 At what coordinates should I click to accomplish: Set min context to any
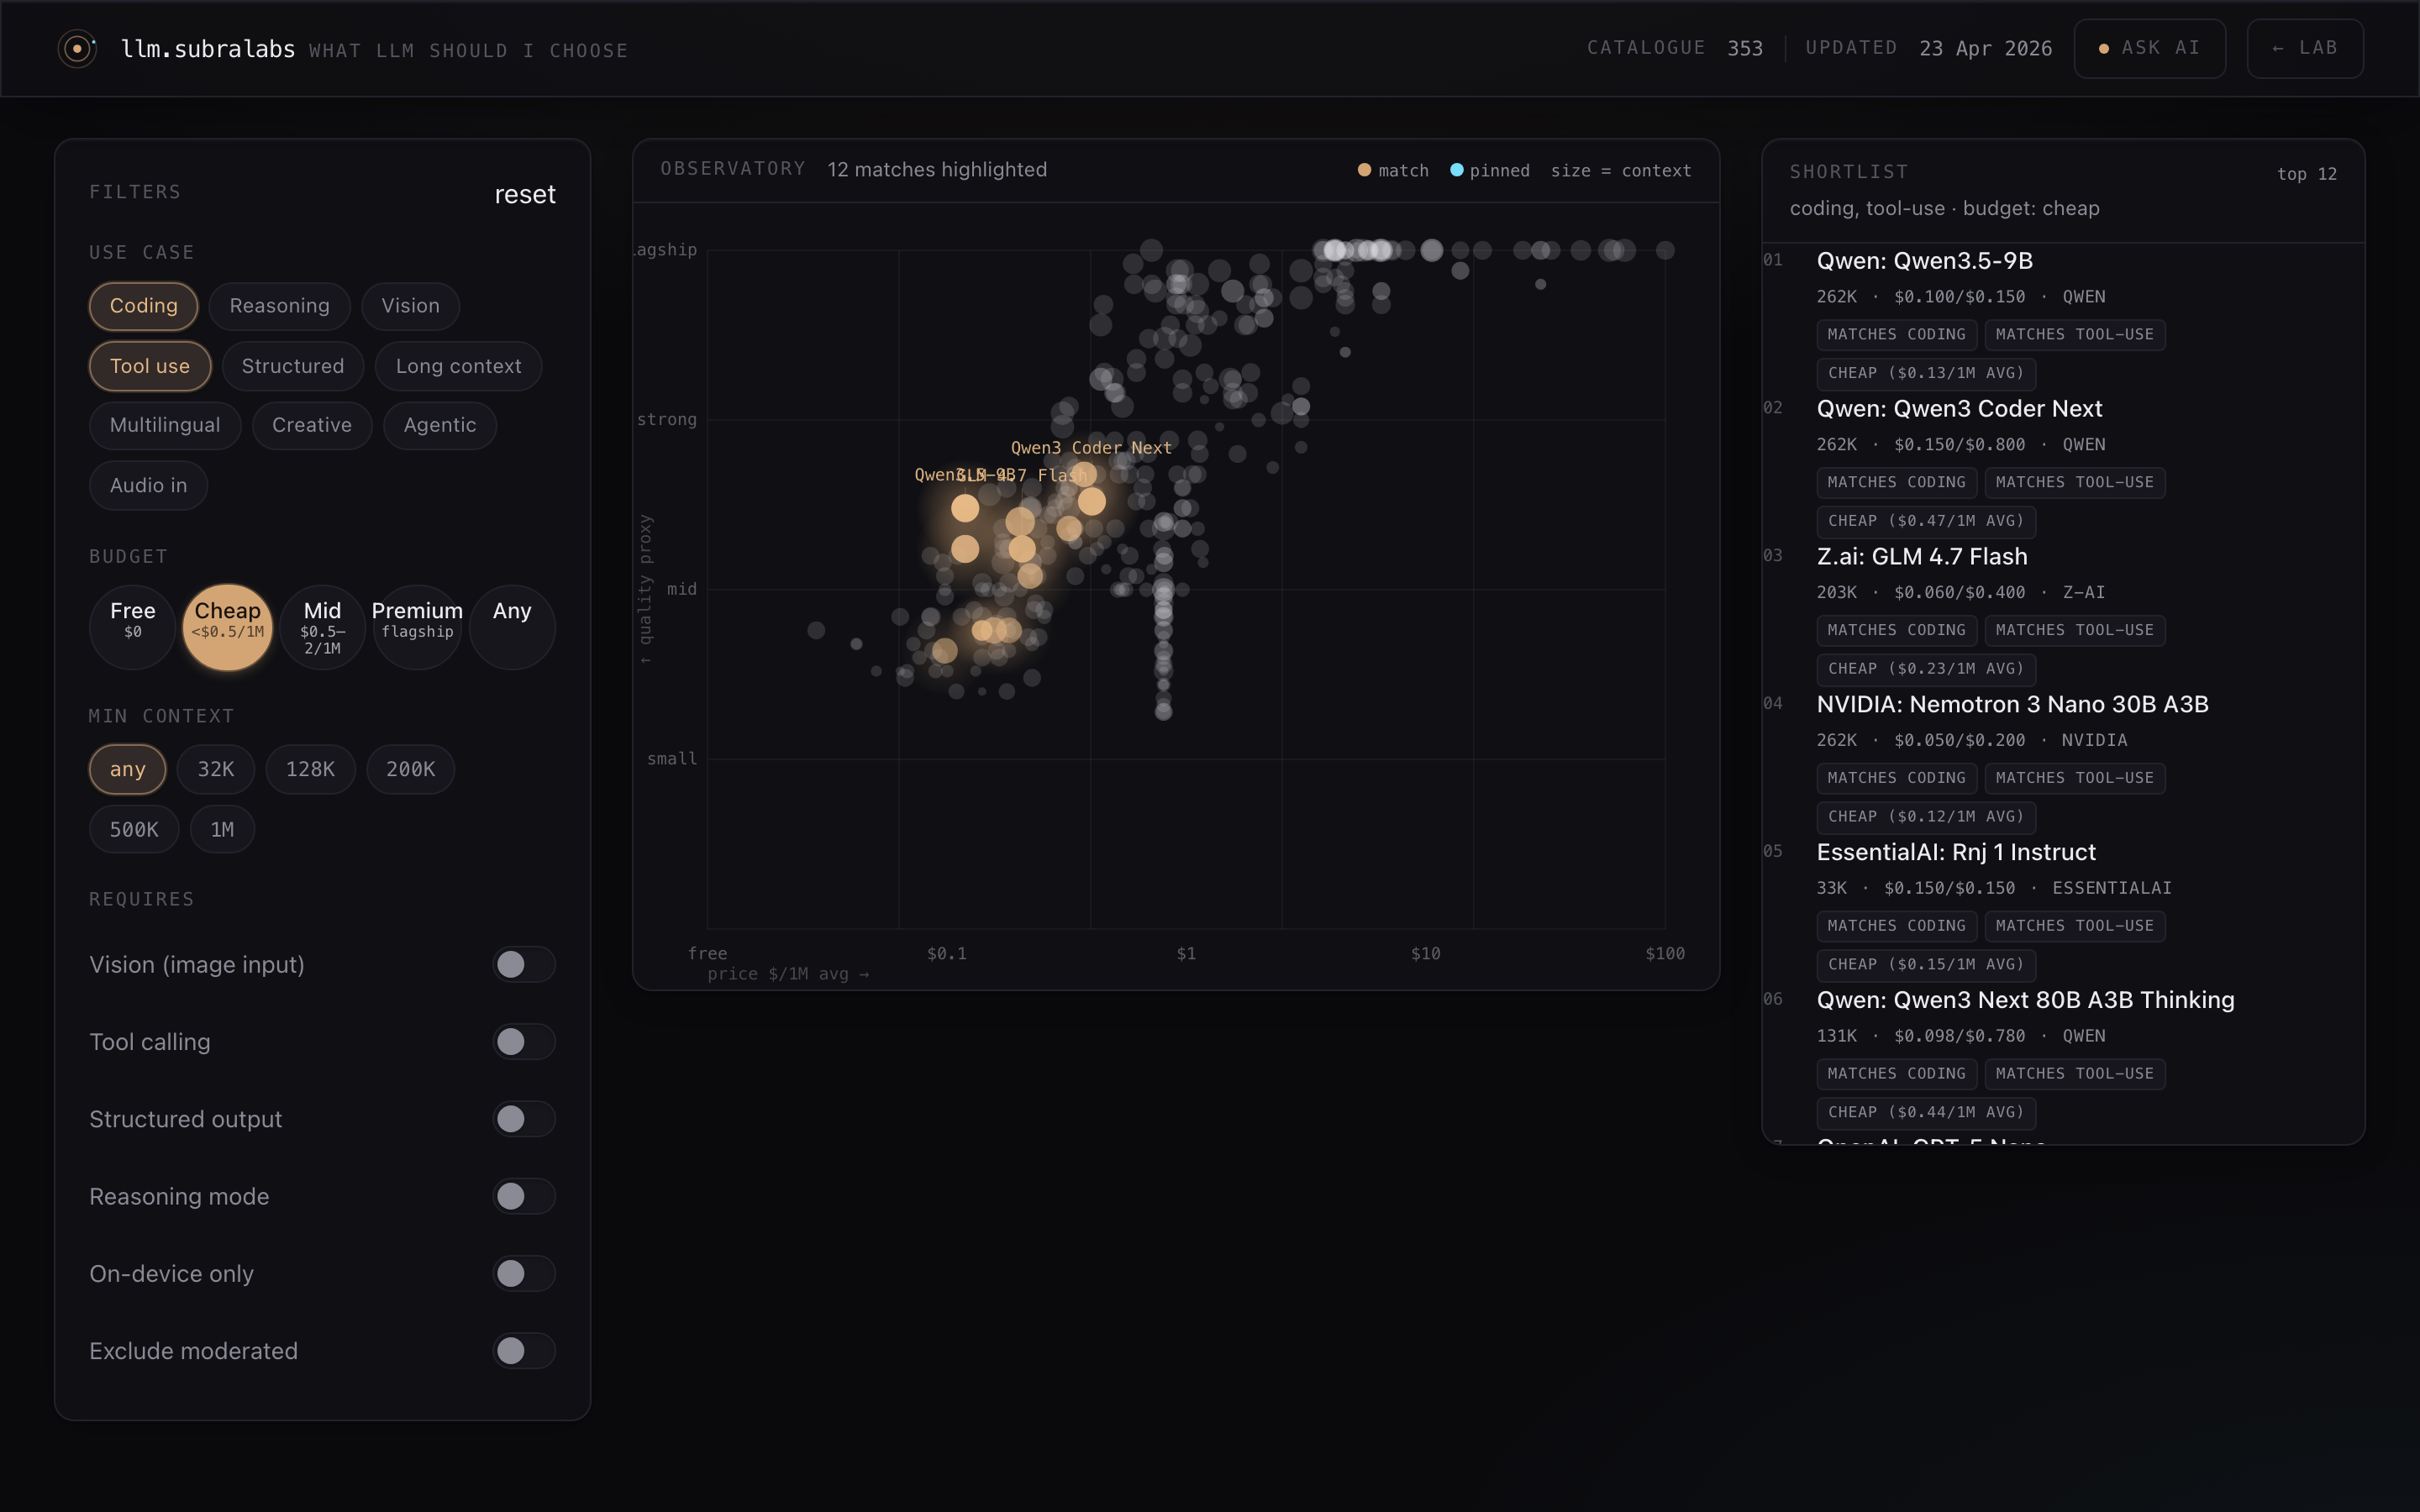127,769
